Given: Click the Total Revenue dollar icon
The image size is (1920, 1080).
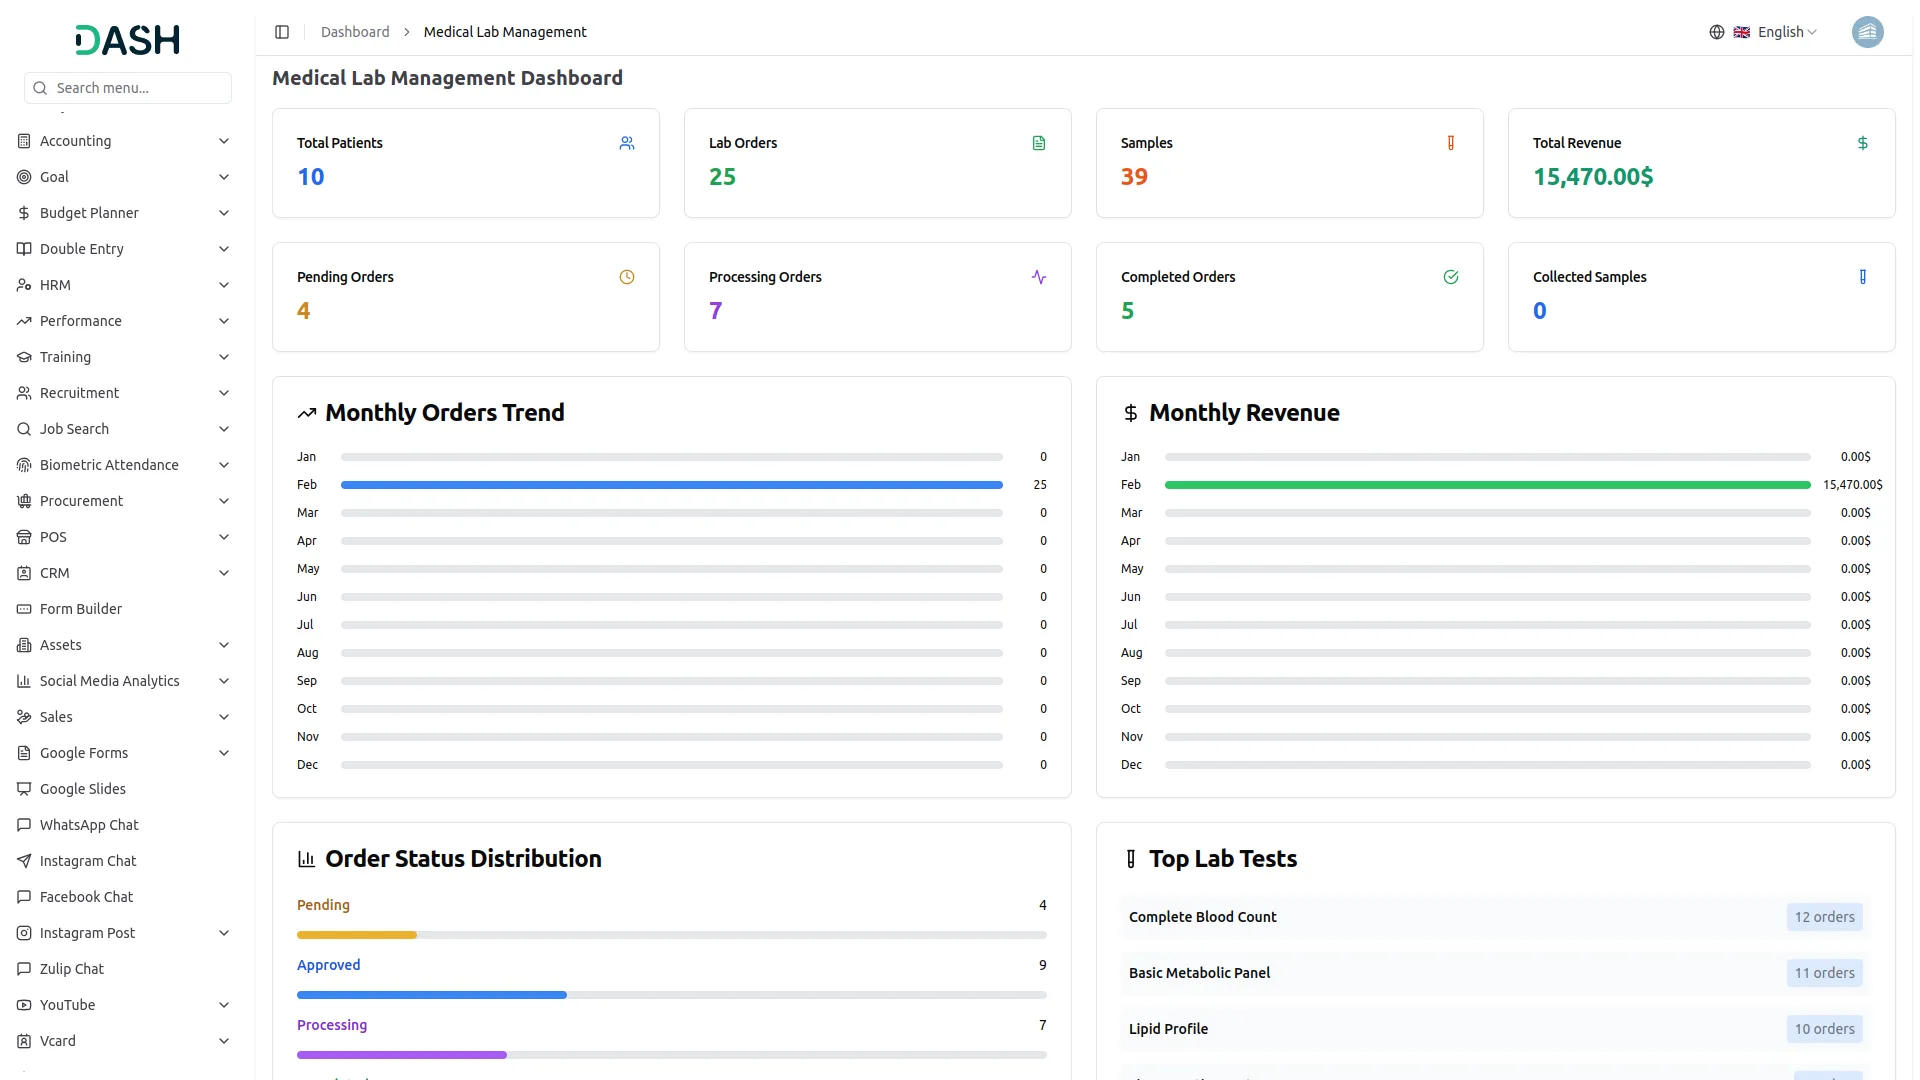Looking at the screenshot, I should point(1862,143).
